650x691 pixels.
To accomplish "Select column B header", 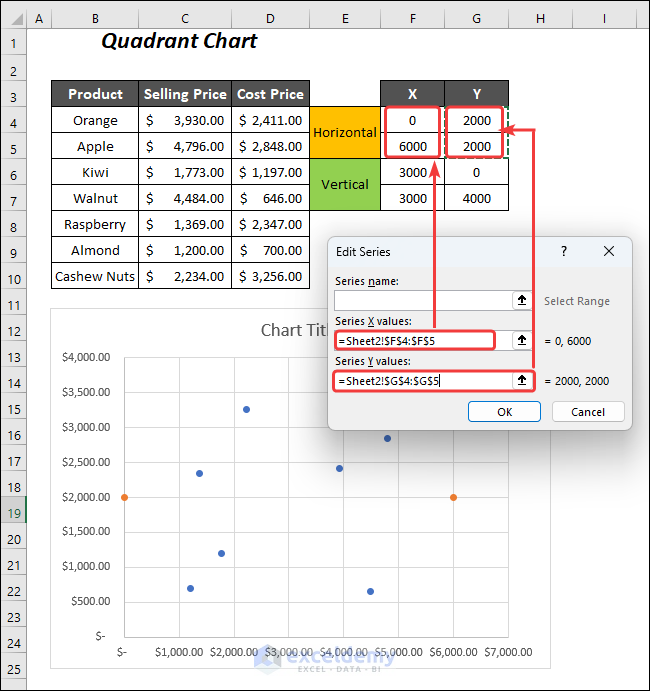I will (95, 19).
